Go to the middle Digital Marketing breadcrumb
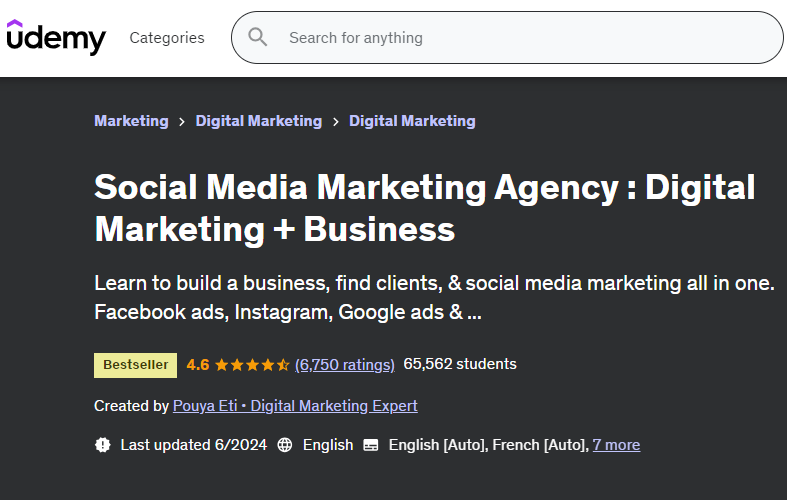 click(x=259, y=121)
